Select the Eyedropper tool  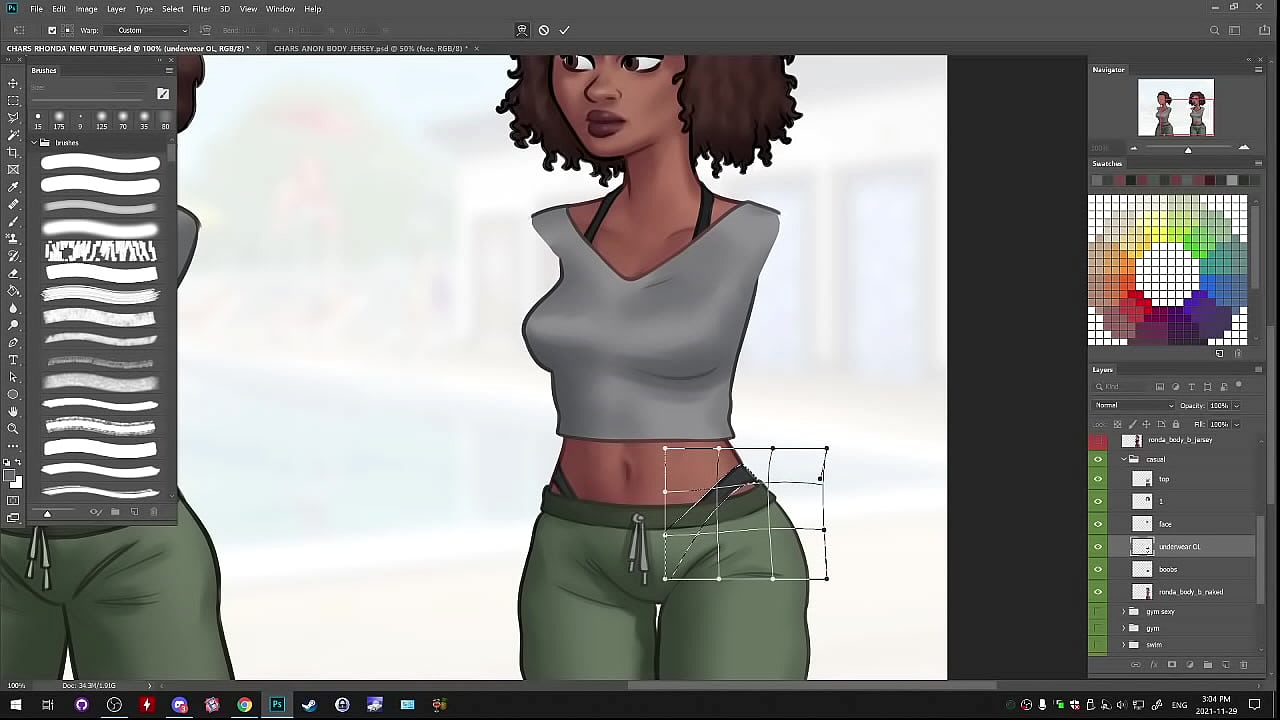pos(13,187)
